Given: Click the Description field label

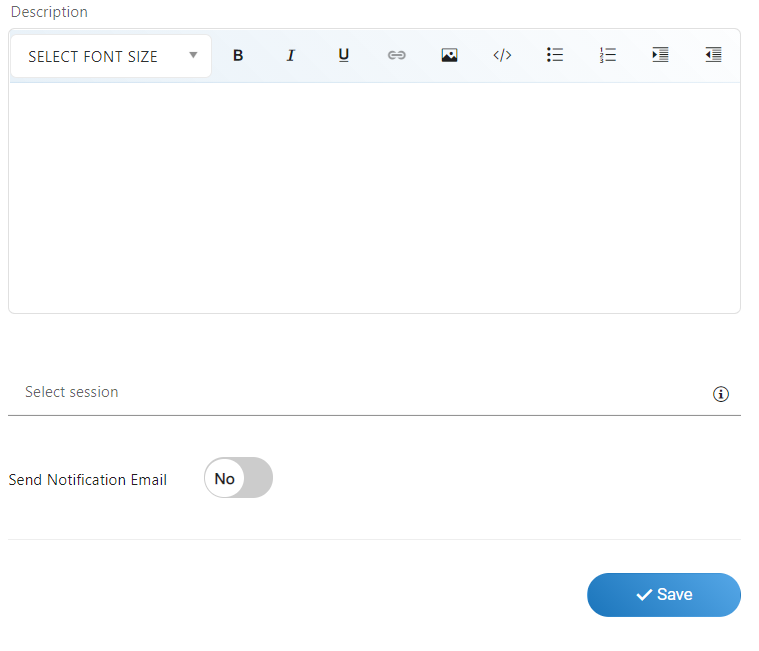Looking at the screenshot, I should [49, 12].
